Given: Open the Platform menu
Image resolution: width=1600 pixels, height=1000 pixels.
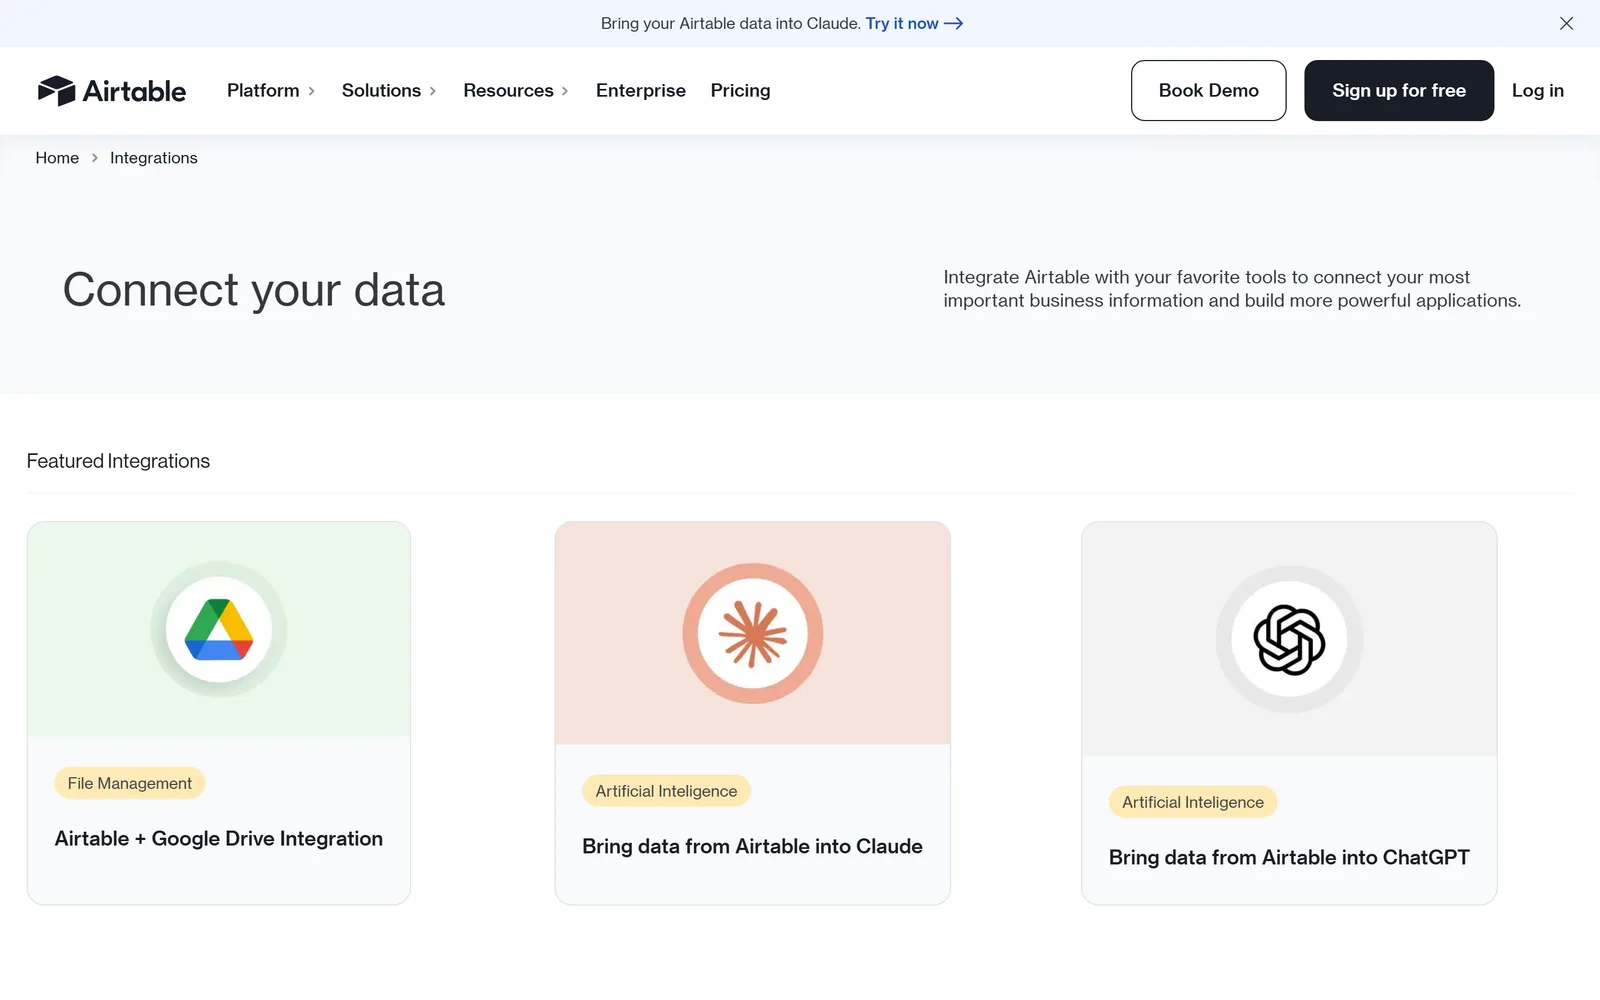Looking at the screenshot, I should [271, 91].
